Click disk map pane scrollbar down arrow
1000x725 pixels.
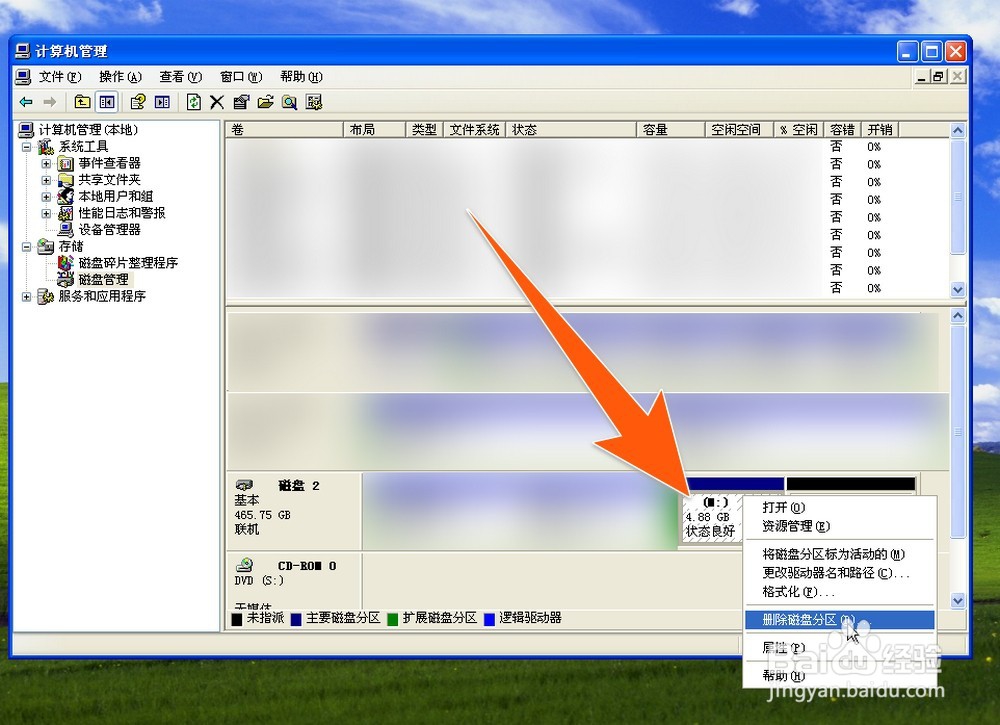point(958,600)
